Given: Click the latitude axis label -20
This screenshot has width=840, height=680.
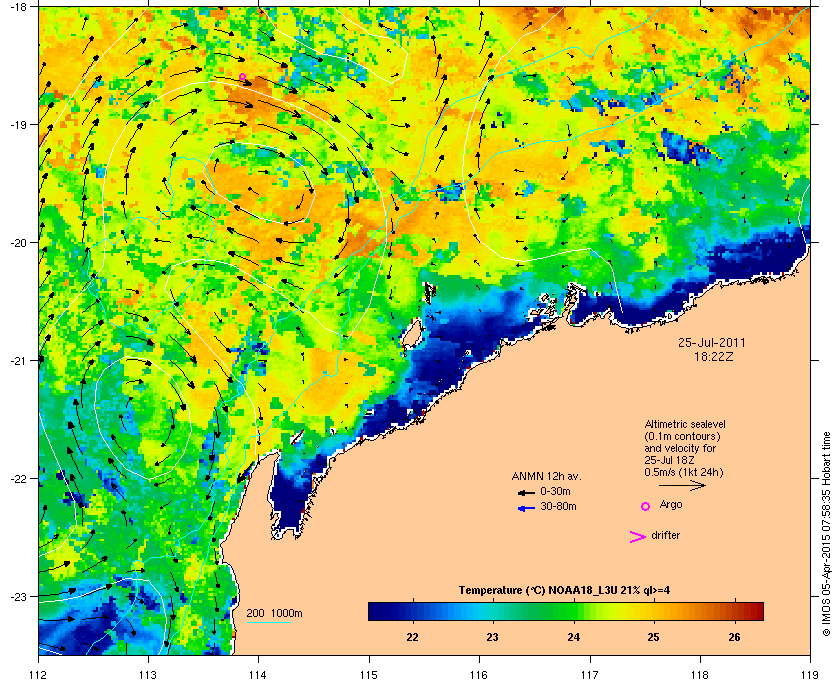Looking at the screenshot, I should (18, 243).
